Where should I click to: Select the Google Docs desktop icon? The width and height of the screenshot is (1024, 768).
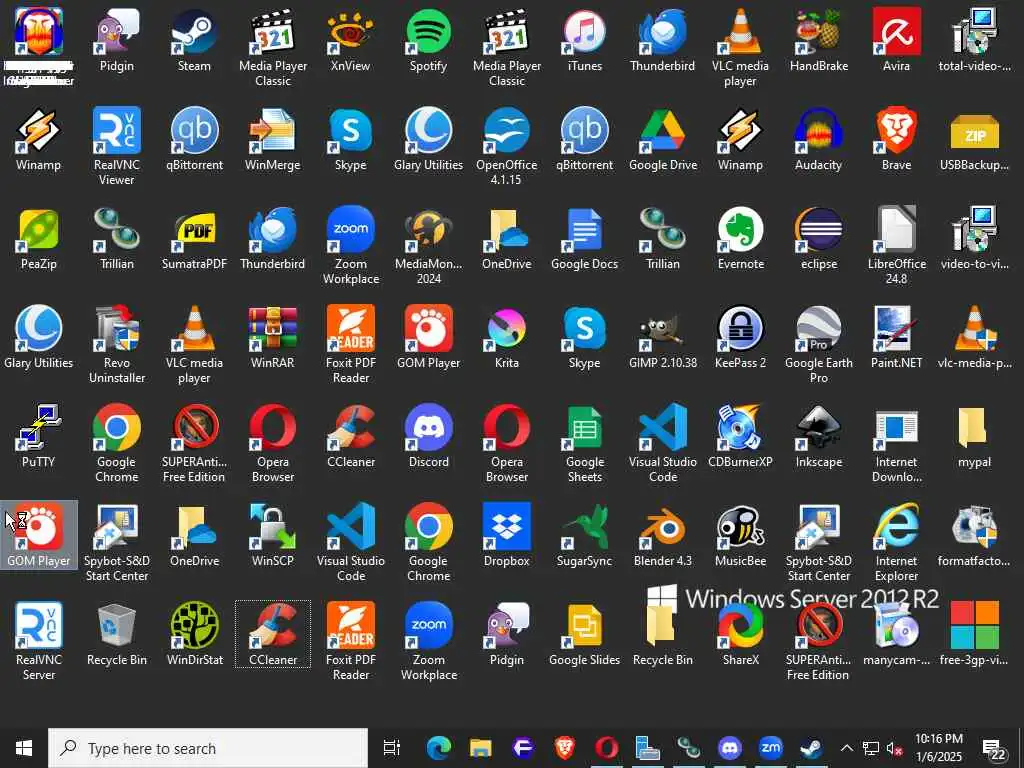click(584, 239)
